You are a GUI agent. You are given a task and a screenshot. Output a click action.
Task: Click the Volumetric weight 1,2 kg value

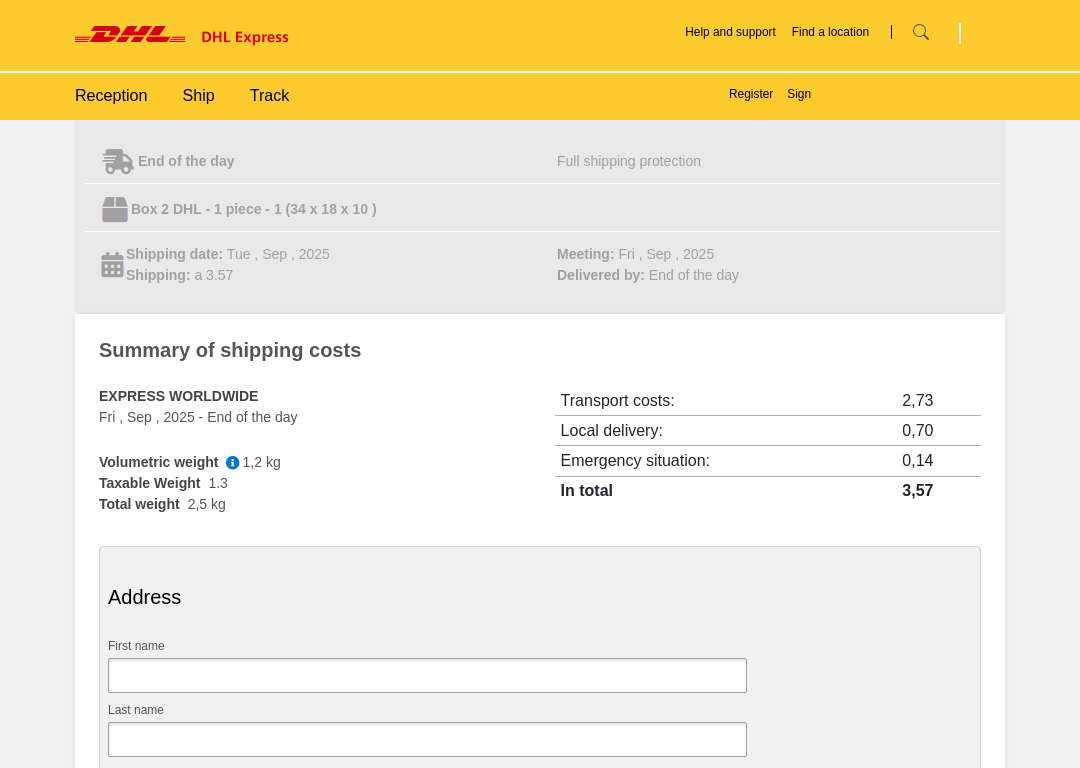coord(262,462)
